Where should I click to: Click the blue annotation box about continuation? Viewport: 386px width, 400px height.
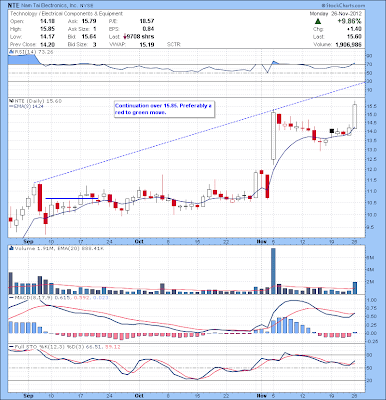click(x=164, y=109)
